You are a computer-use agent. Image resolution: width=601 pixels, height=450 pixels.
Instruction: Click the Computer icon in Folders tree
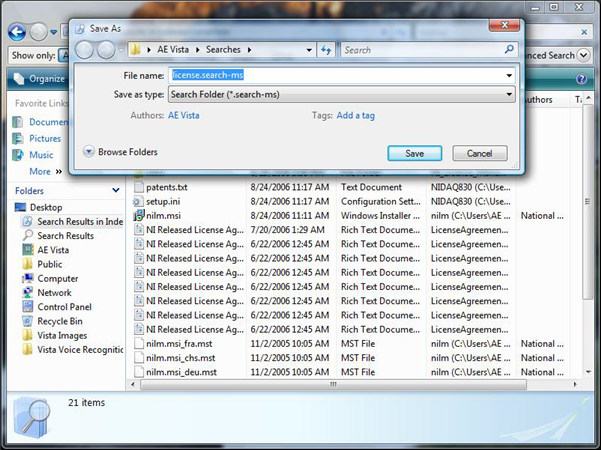click(x=28, y=279)
